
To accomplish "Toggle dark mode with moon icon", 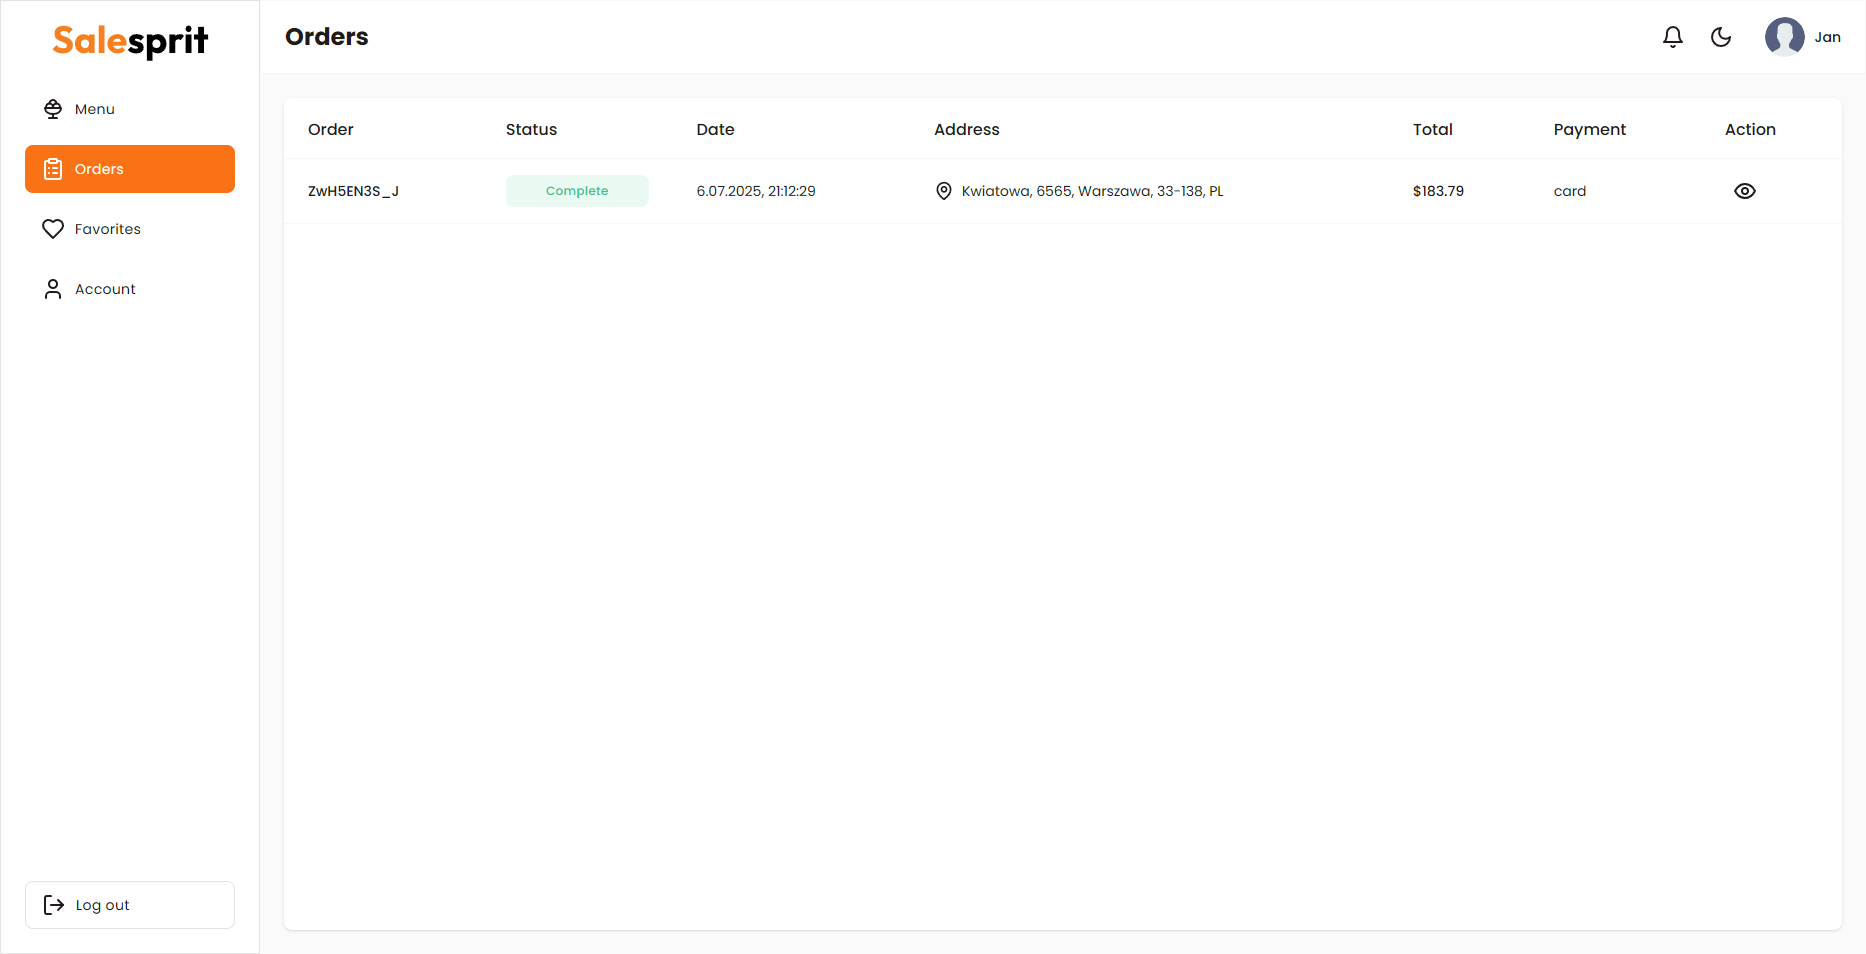I will pyautogui.click(x=1721, y=37).
